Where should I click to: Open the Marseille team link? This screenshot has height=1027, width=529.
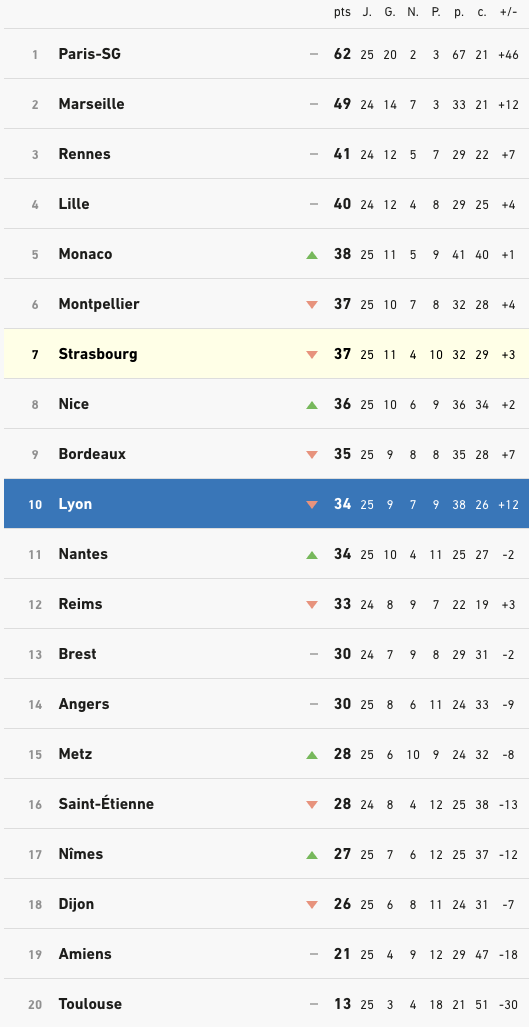91,103
